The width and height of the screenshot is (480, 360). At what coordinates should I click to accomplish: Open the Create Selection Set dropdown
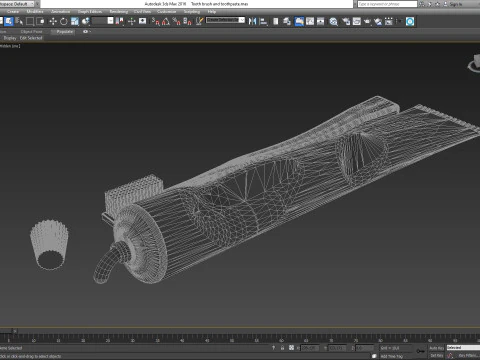[225, 20]
